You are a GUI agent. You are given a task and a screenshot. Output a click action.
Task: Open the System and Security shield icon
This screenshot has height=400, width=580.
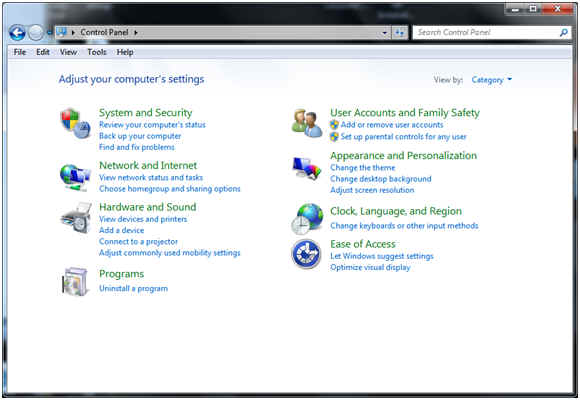point(76,124)
